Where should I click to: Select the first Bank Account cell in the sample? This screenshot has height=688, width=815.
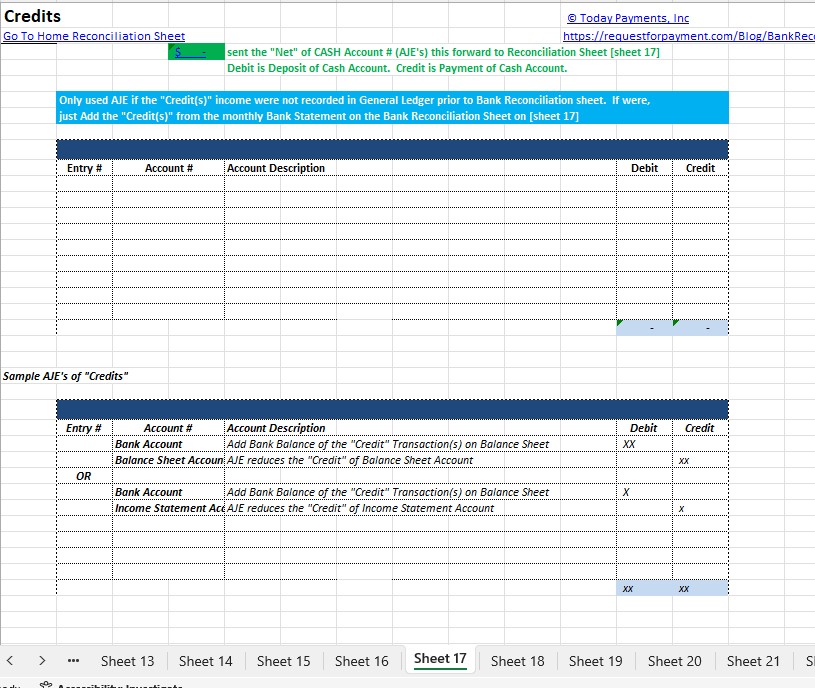coord(168,444)
